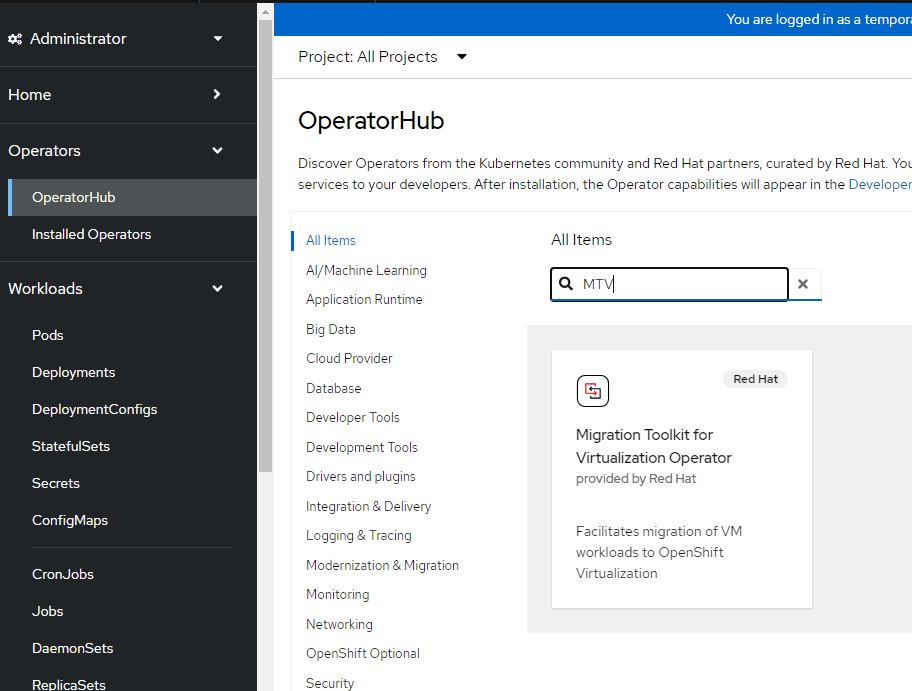Filter by Modernization & Migration category
Image resolution: width=912 pixels, height=691 pixels.
(x=382, y=565)
